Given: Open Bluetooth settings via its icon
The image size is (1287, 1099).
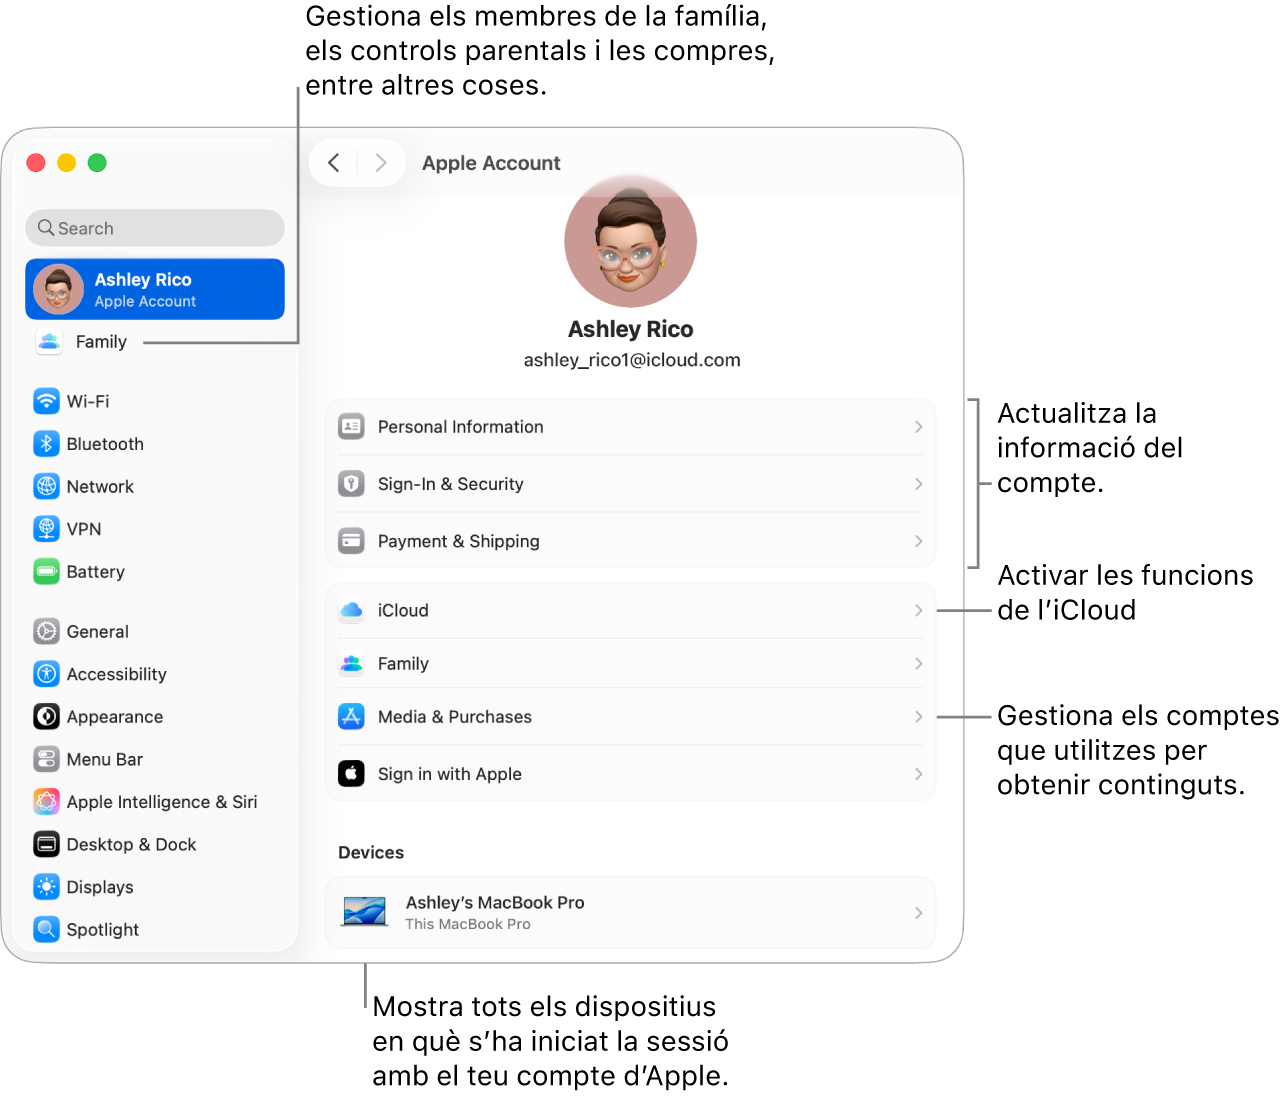Looking at the screenshot, I should coord(47,443).
